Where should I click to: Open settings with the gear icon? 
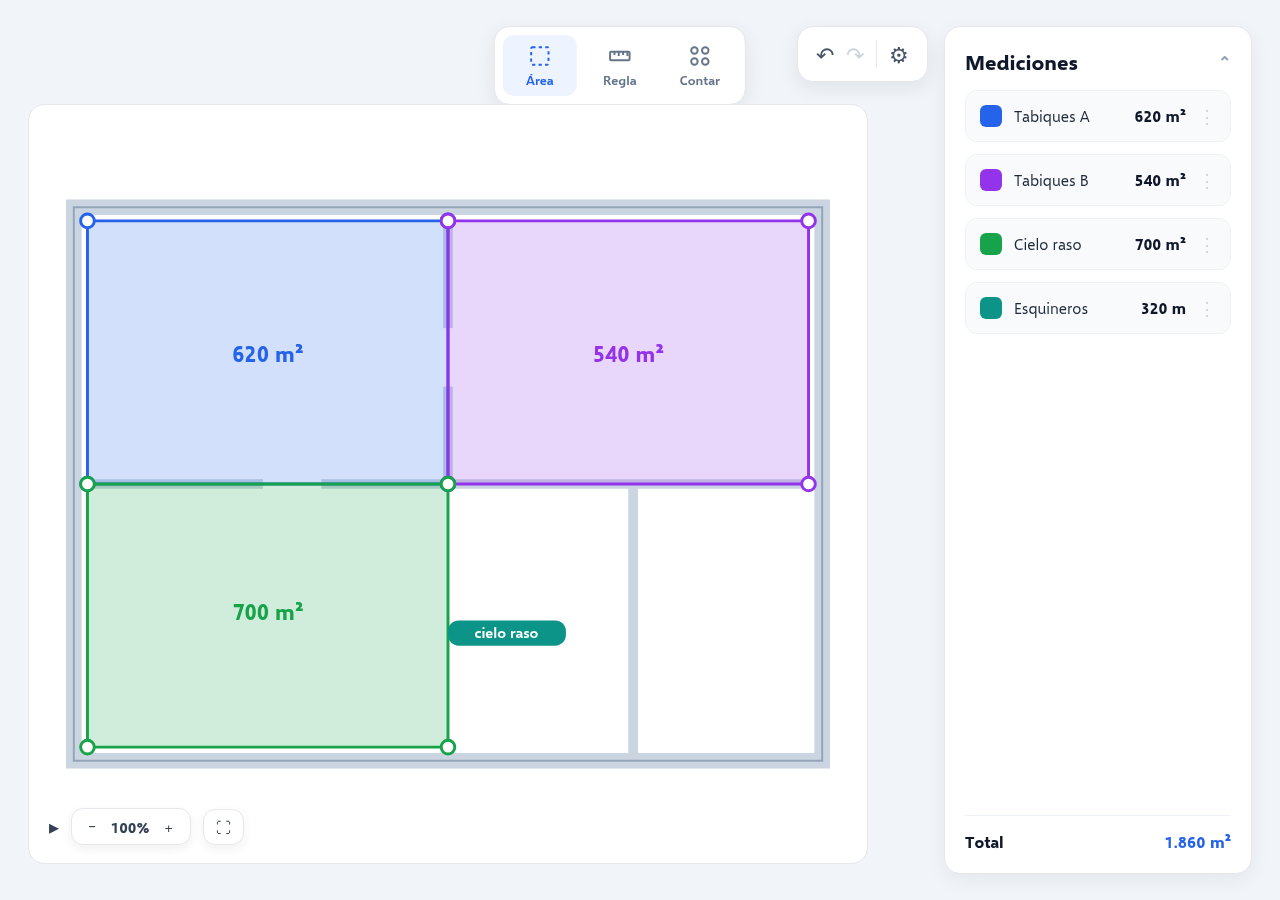point(899,55)
